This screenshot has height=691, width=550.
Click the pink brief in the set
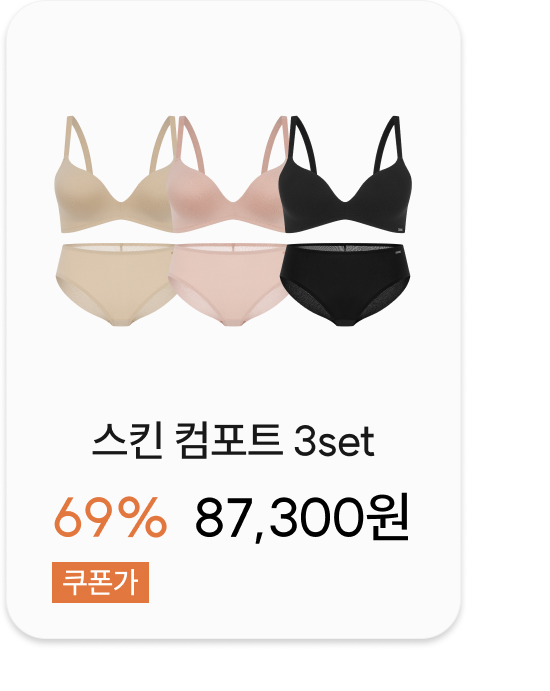[228, 284]
